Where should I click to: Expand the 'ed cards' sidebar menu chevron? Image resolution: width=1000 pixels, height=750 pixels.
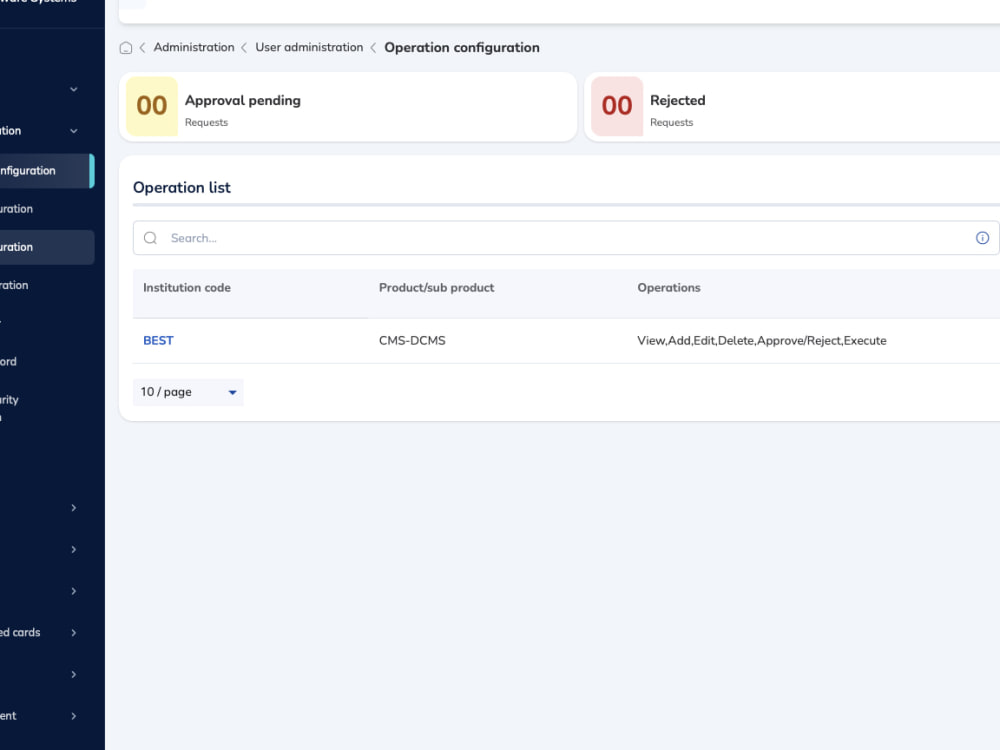[73, 633]
